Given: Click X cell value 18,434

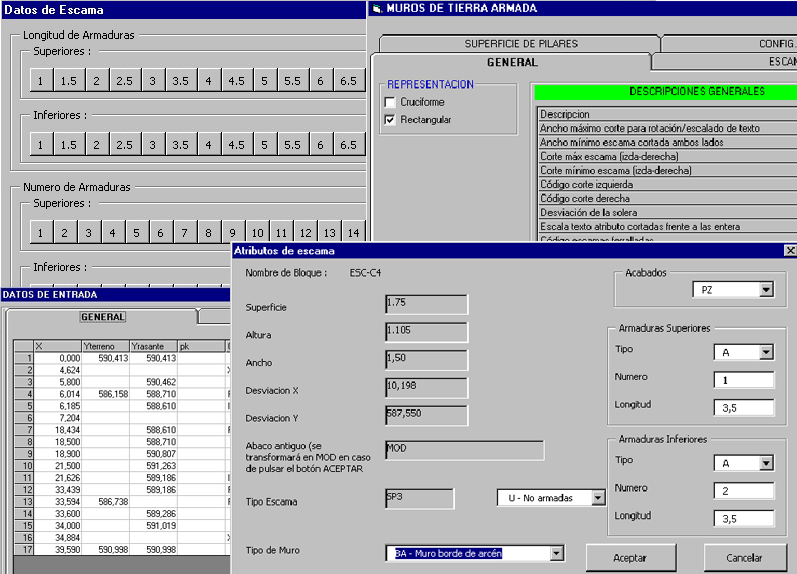Looking at the screenshot, I should pos(57,430).
